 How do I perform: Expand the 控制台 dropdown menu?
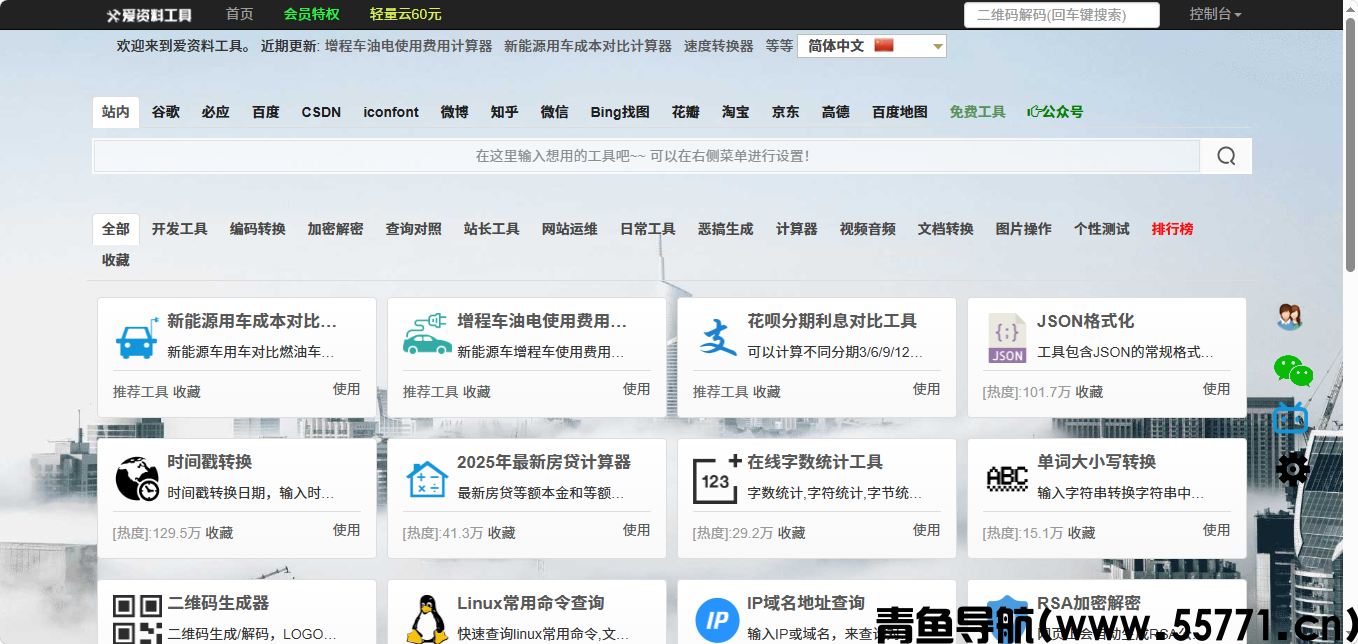point(1215,14)
